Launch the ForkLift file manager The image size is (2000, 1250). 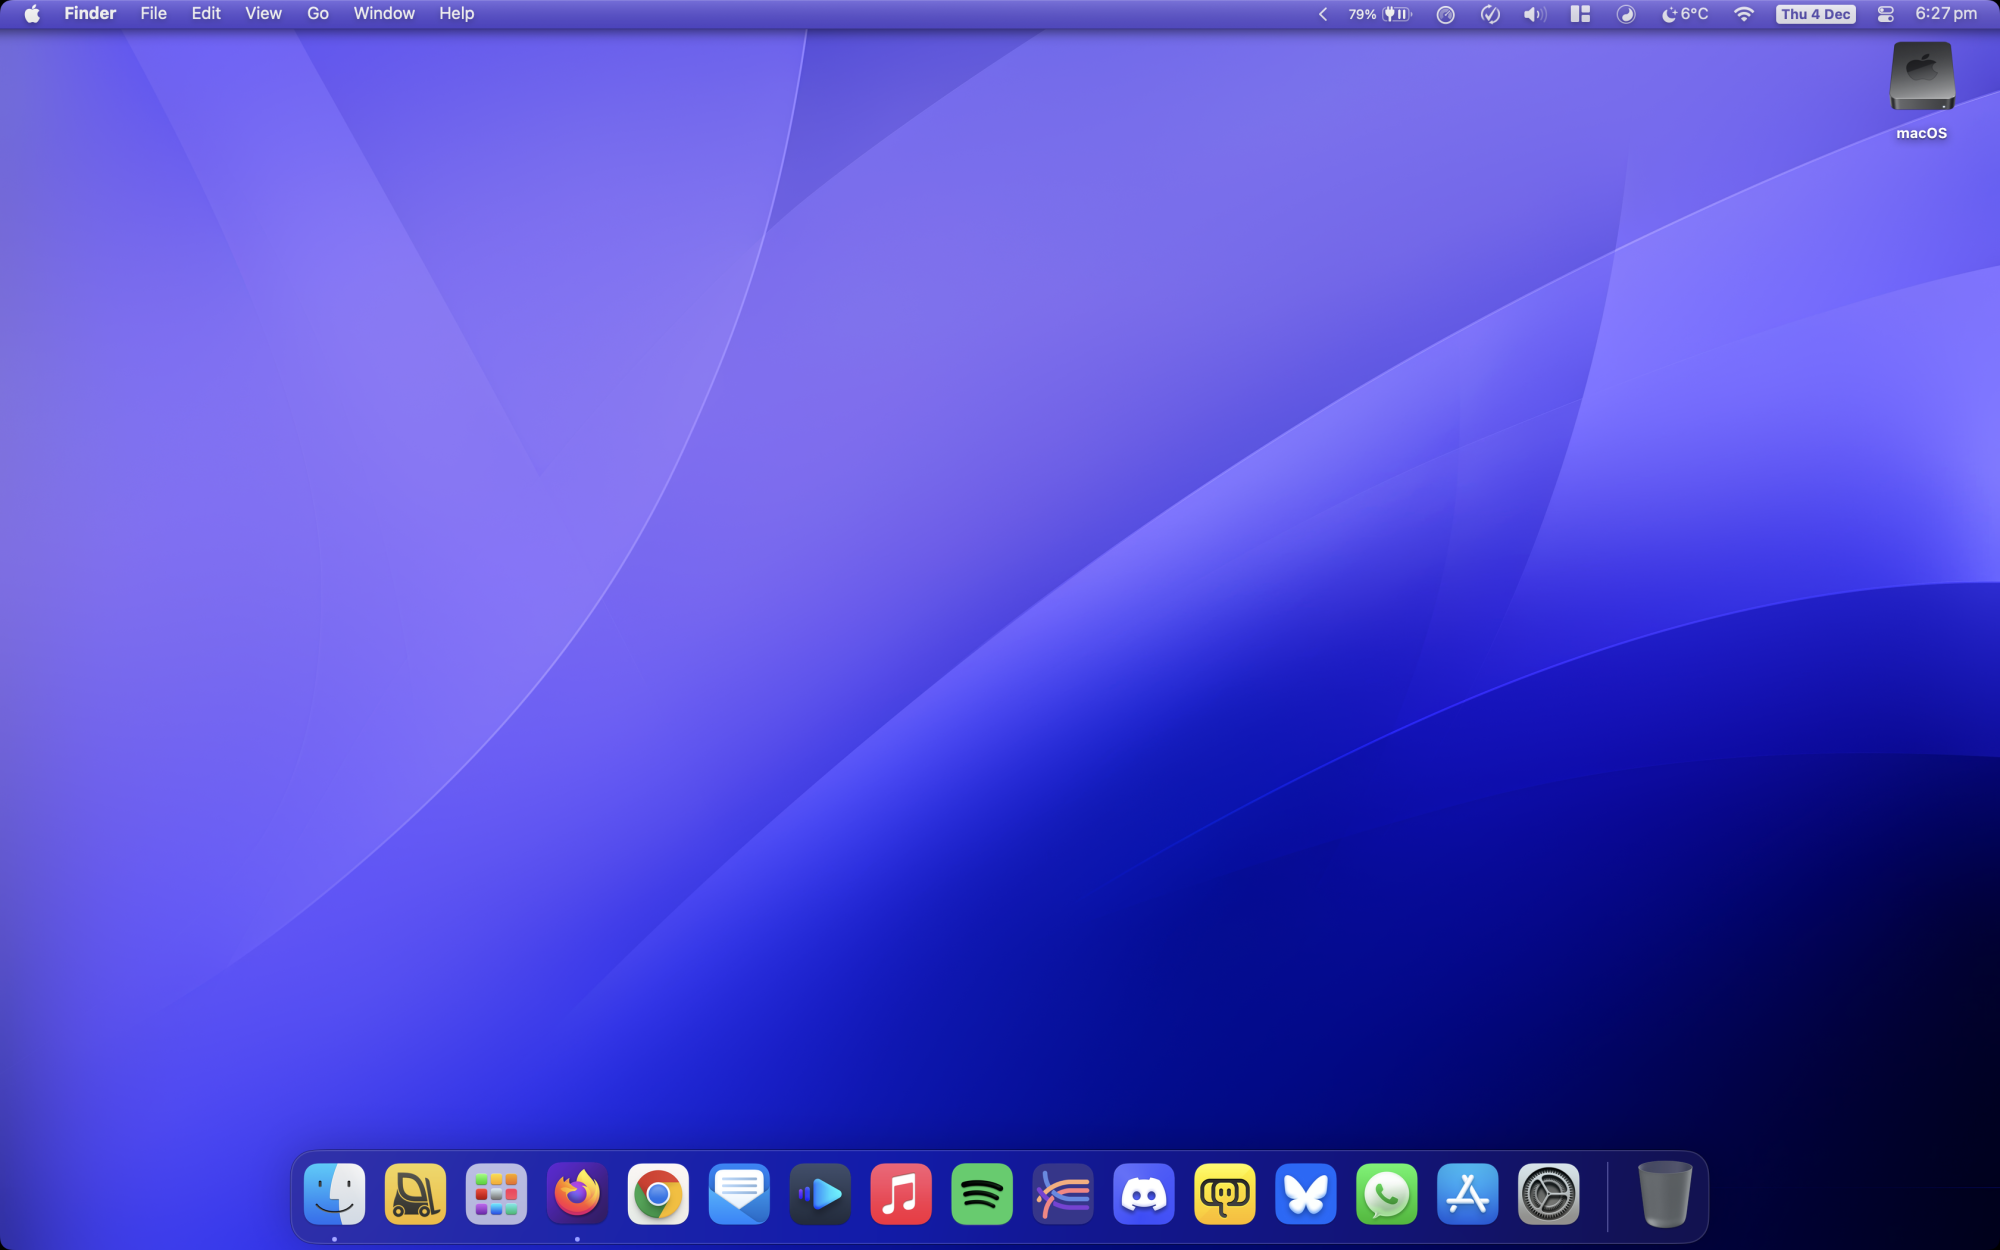[x=415, y=1193]
